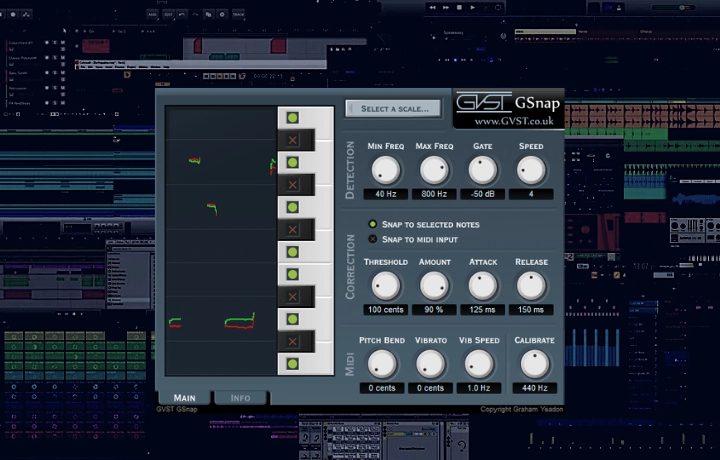
Task: Solo the Percussion background track
Action: 55,88
